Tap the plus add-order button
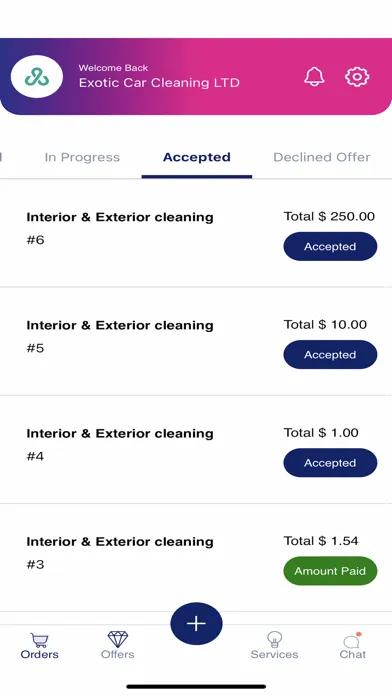The width and height of the screenshot is (392, 696). point(196,623)
